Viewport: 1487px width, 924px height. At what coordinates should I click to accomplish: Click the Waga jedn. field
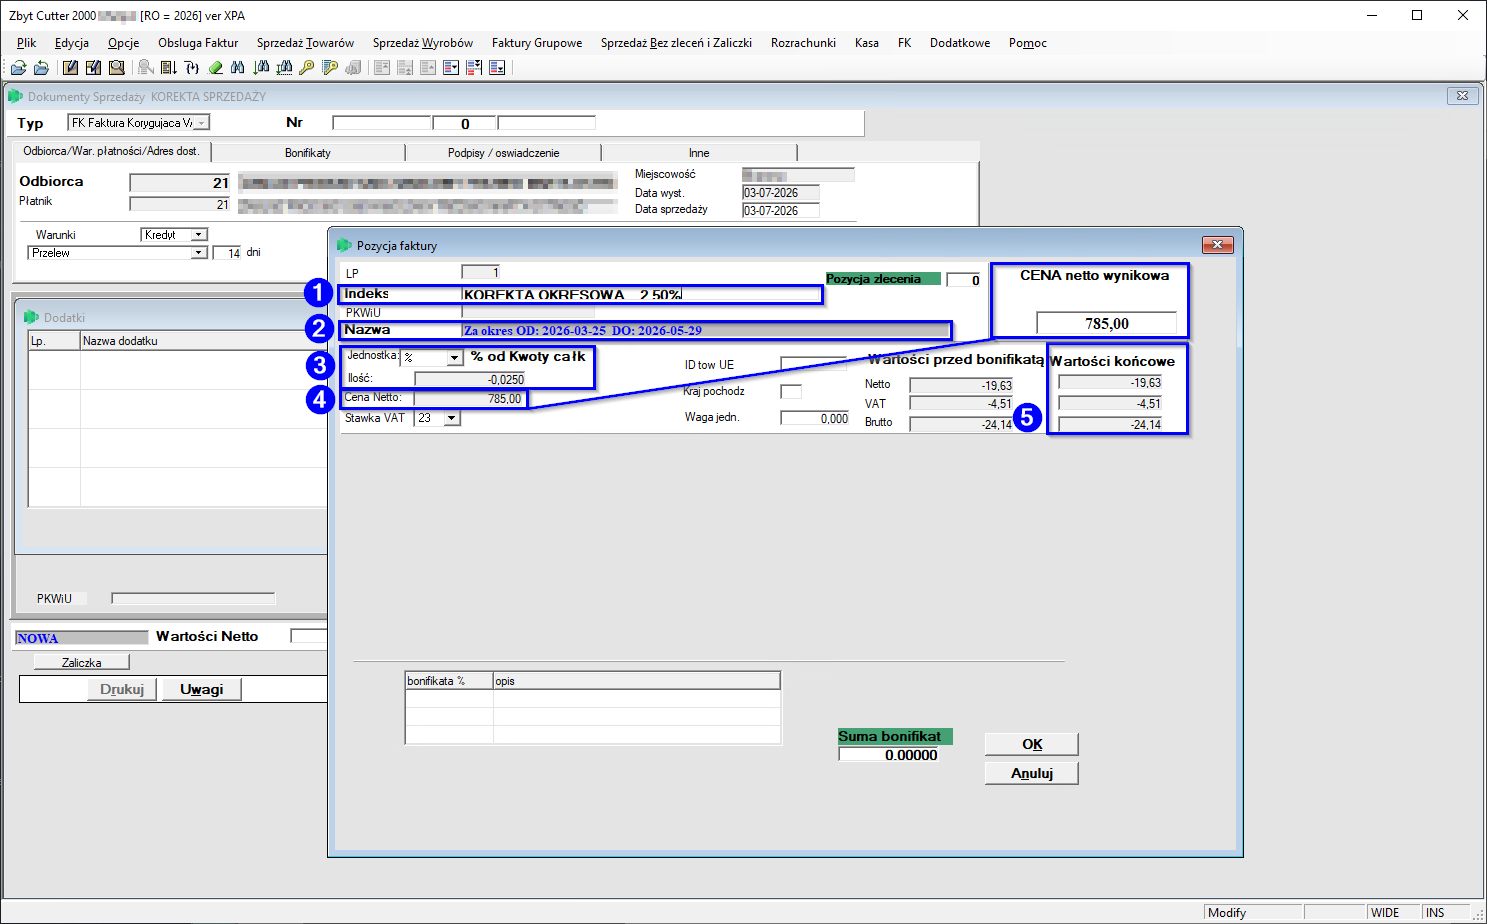pyautogui.click(x=815, y=418)
